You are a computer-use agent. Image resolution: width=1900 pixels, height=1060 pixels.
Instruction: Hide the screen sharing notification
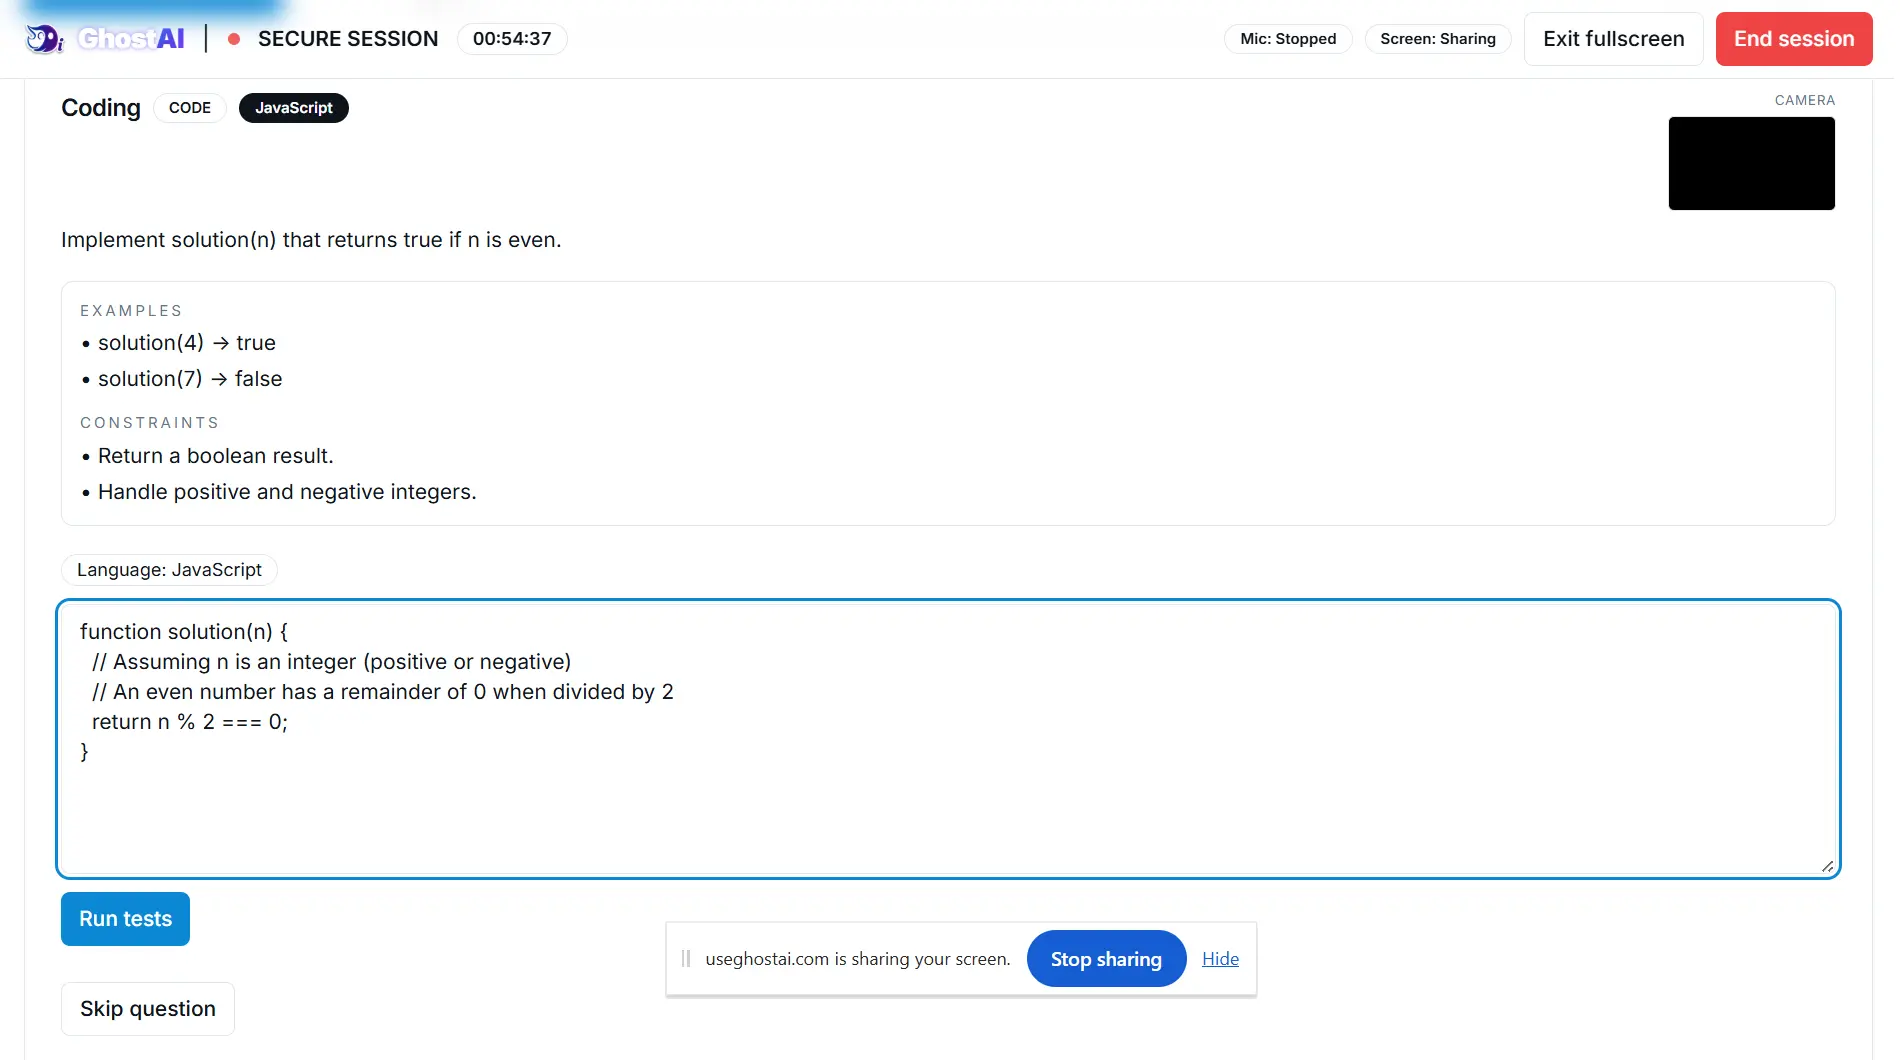tap(1220, 959)
